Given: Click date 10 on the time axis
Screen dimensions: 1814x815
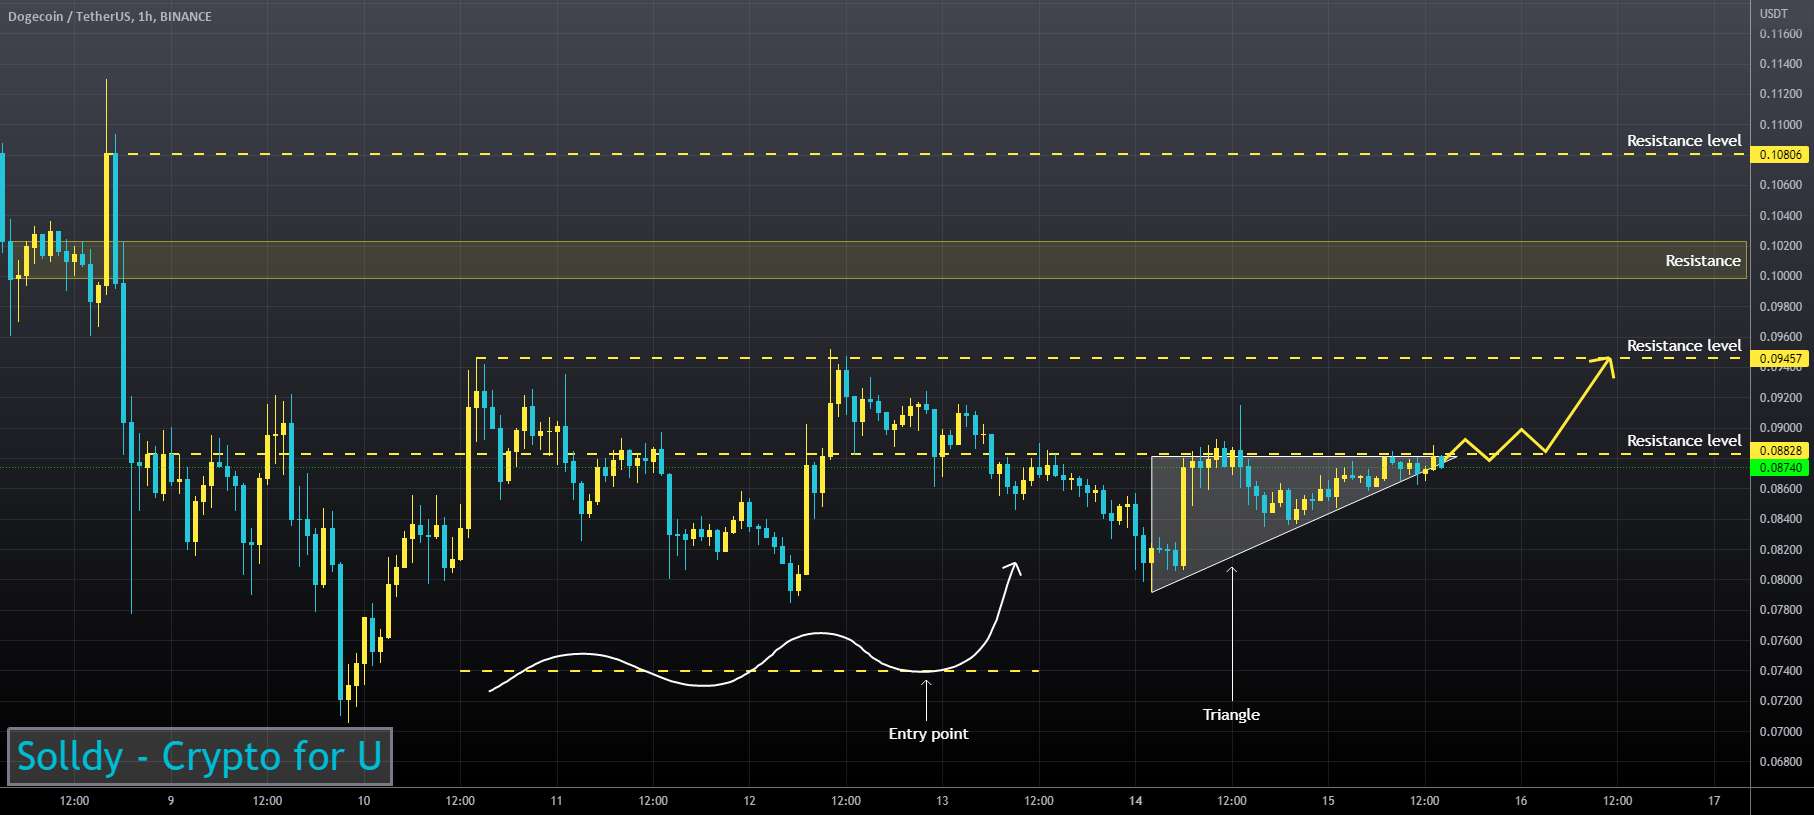Looking at the screenshot, I should coord(364,801).
